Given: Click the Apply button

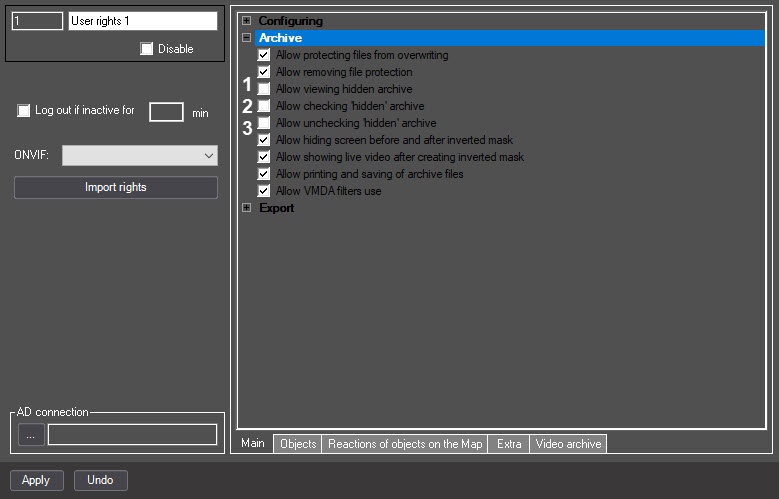Looking at the screenshot, I should [x=36, y=480].
